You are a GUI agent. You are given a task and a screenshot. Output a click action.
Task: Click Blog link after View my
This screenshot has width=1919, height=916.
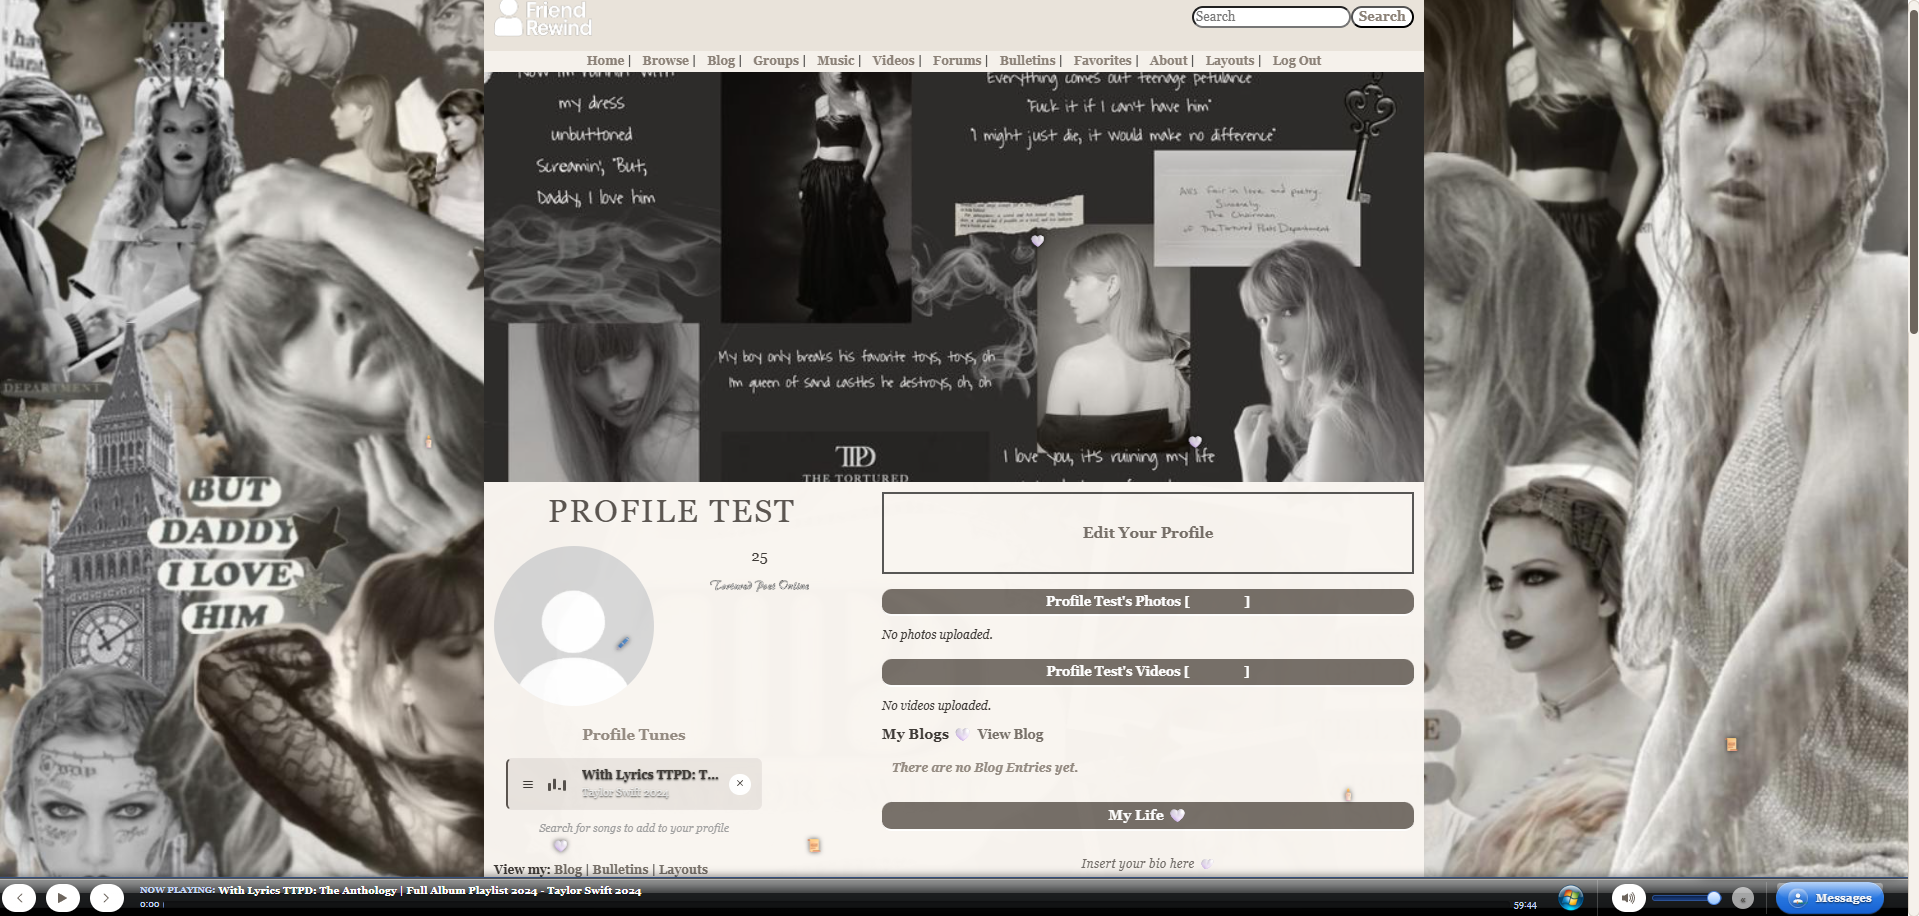[x=568, y=869]
